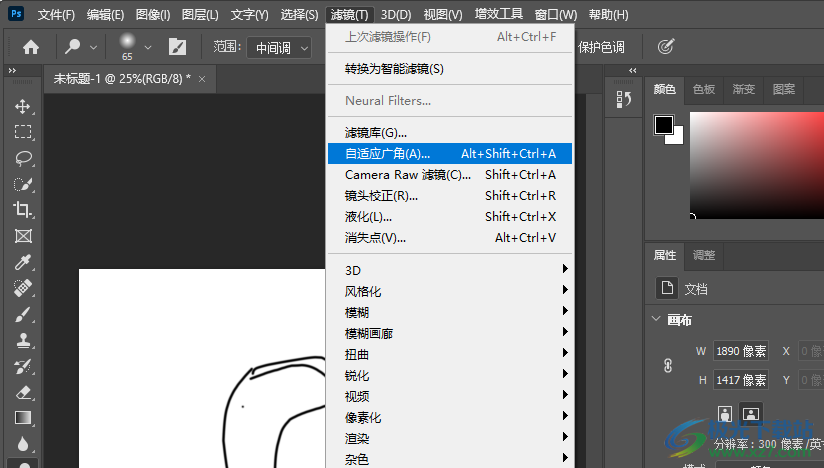The width and height of the screenshot is (824, 468).
Task: Select the Quick Selection tool
Action: tap(23, 184)
